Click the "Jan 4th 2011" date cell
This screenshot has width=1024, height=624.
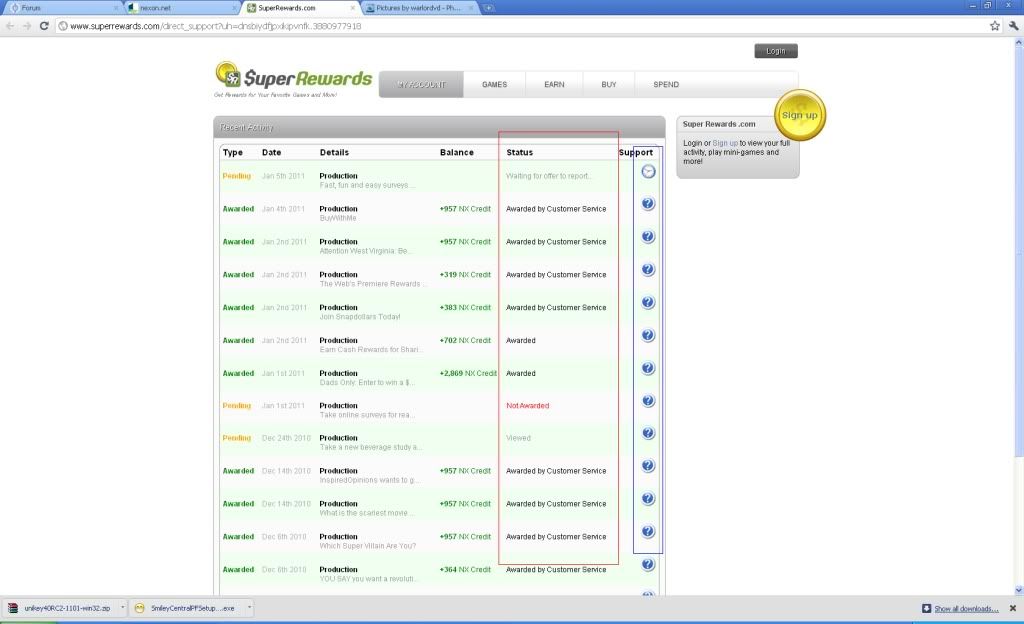point(283,209)
